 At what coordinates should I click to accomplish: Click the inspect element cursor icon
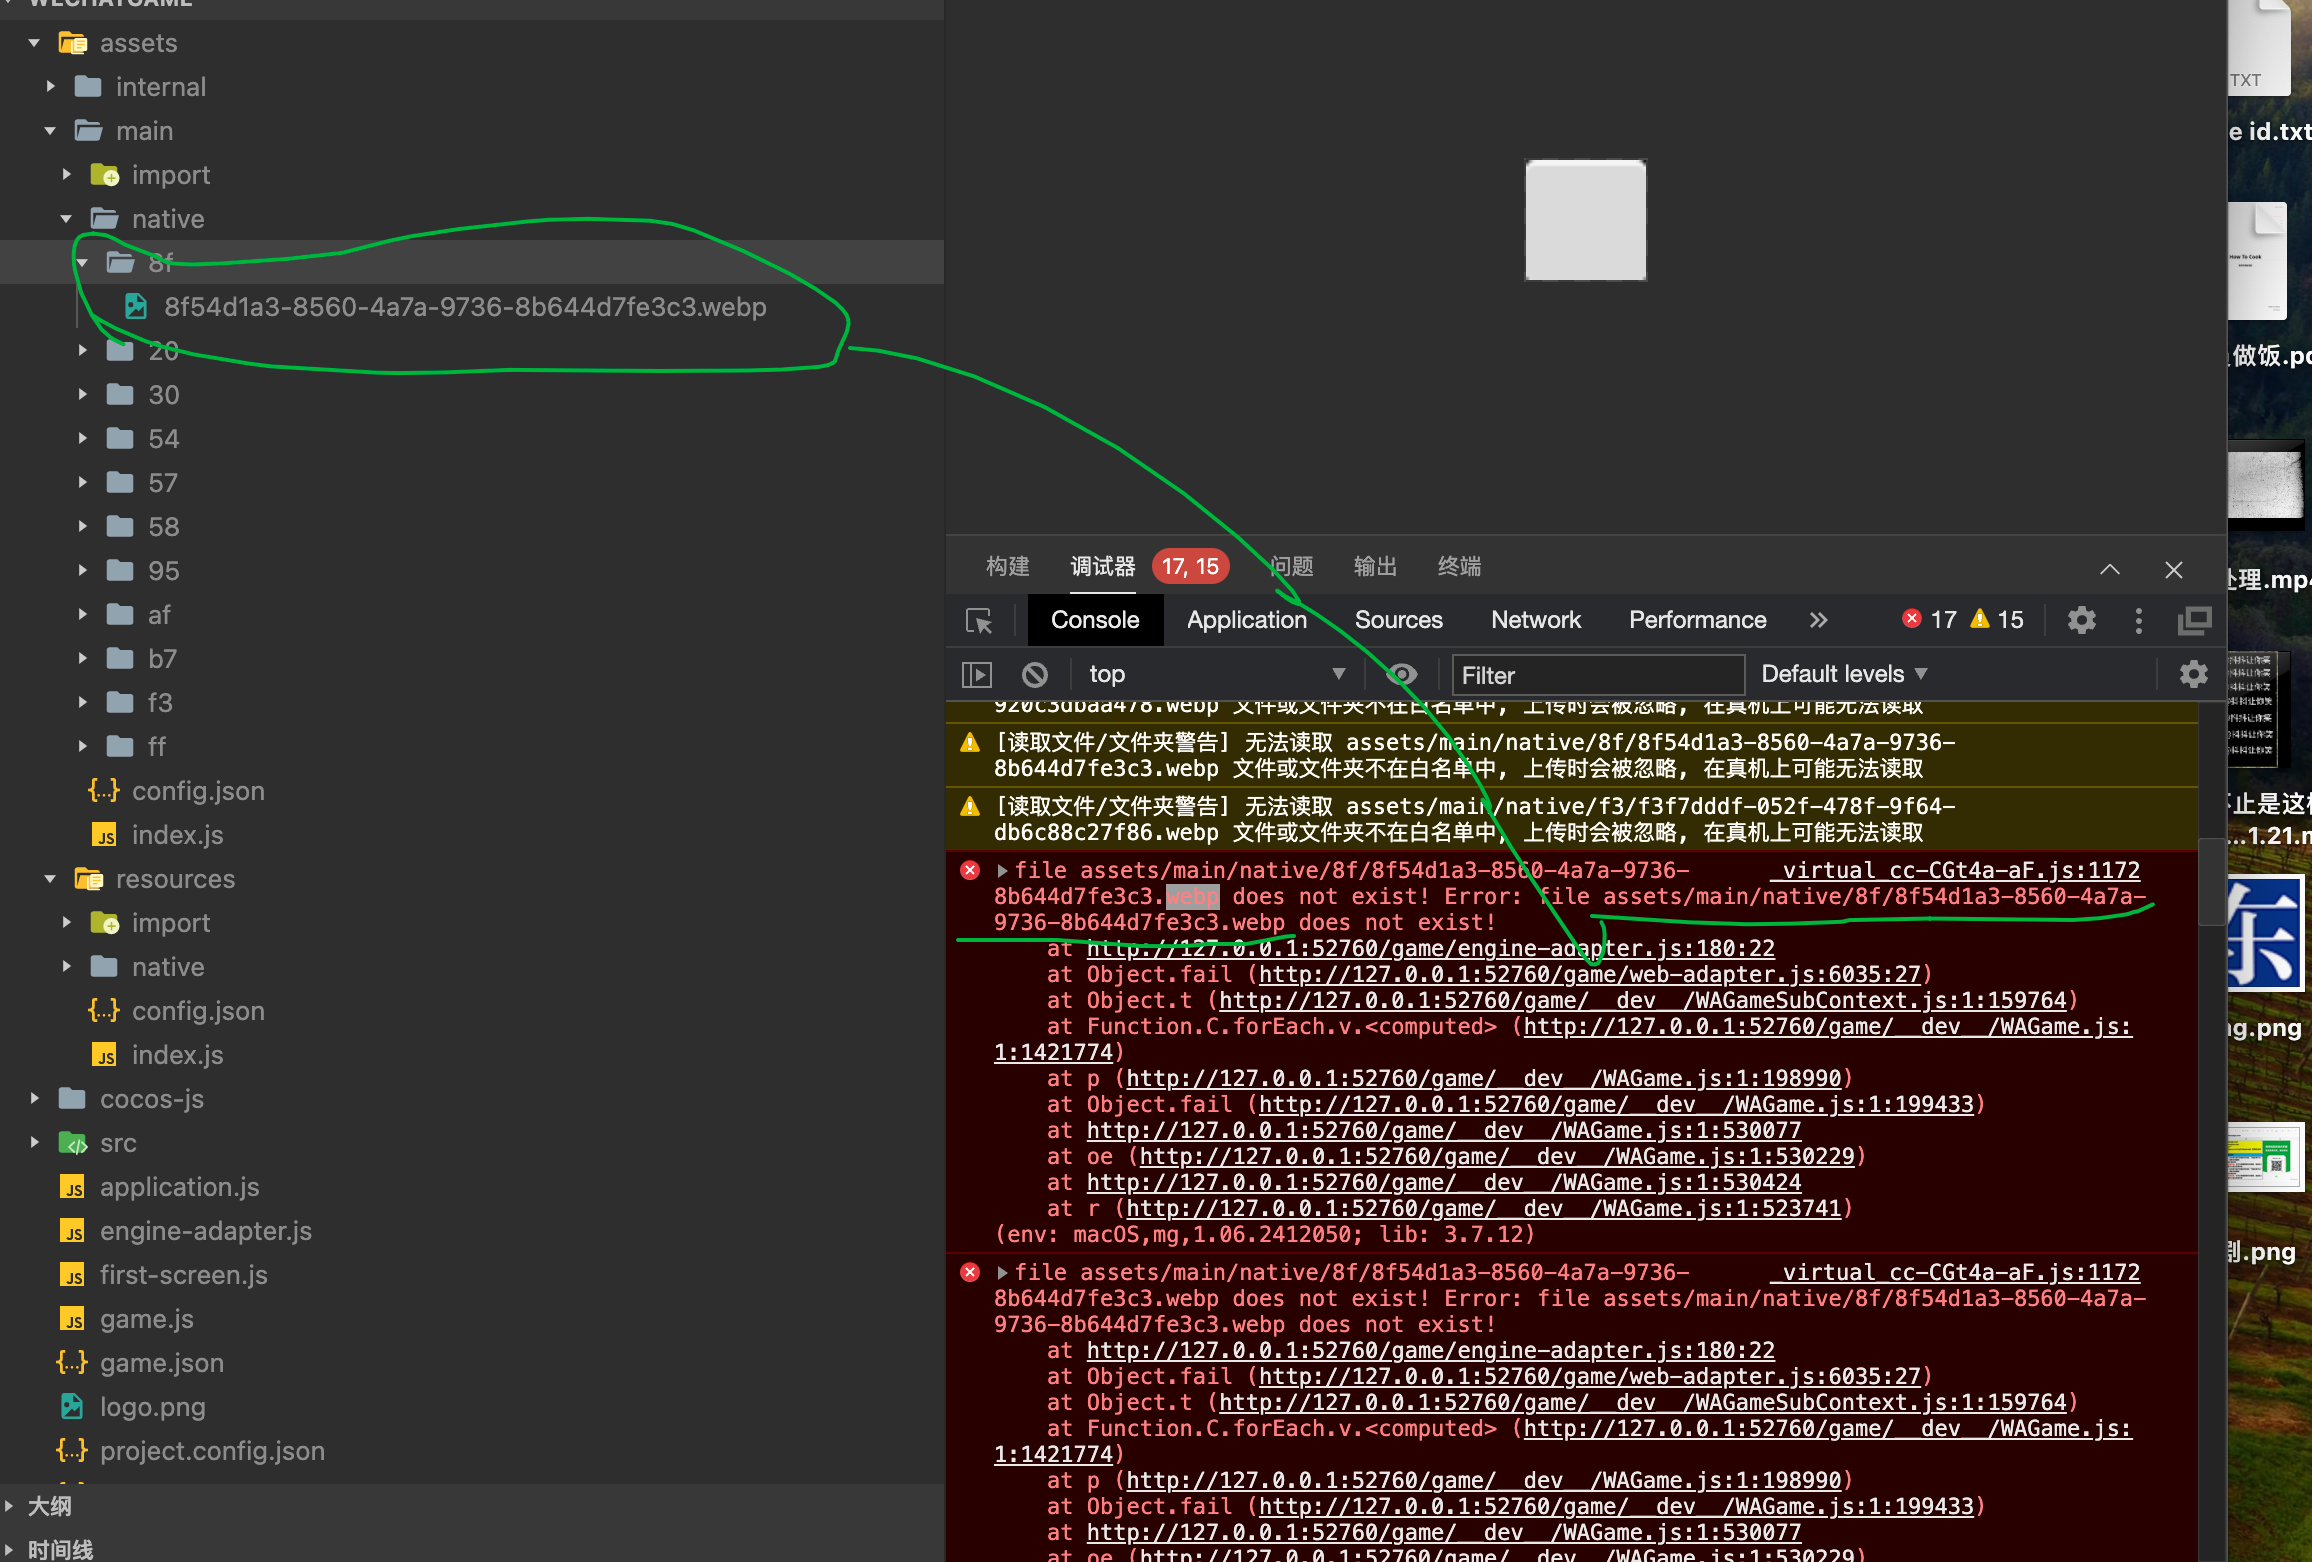click(979, 621)
